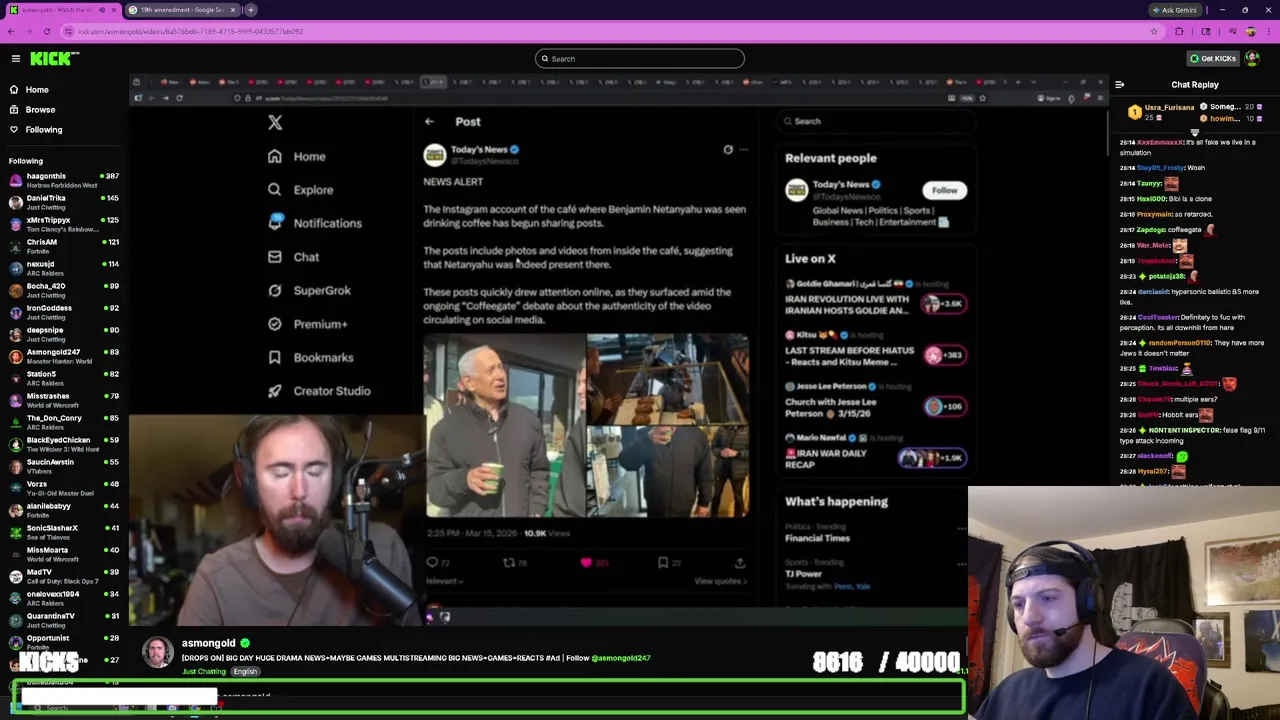1280x720 pixels.
Task: Like the post with the heart icon
Action: (x=586, y=563)
